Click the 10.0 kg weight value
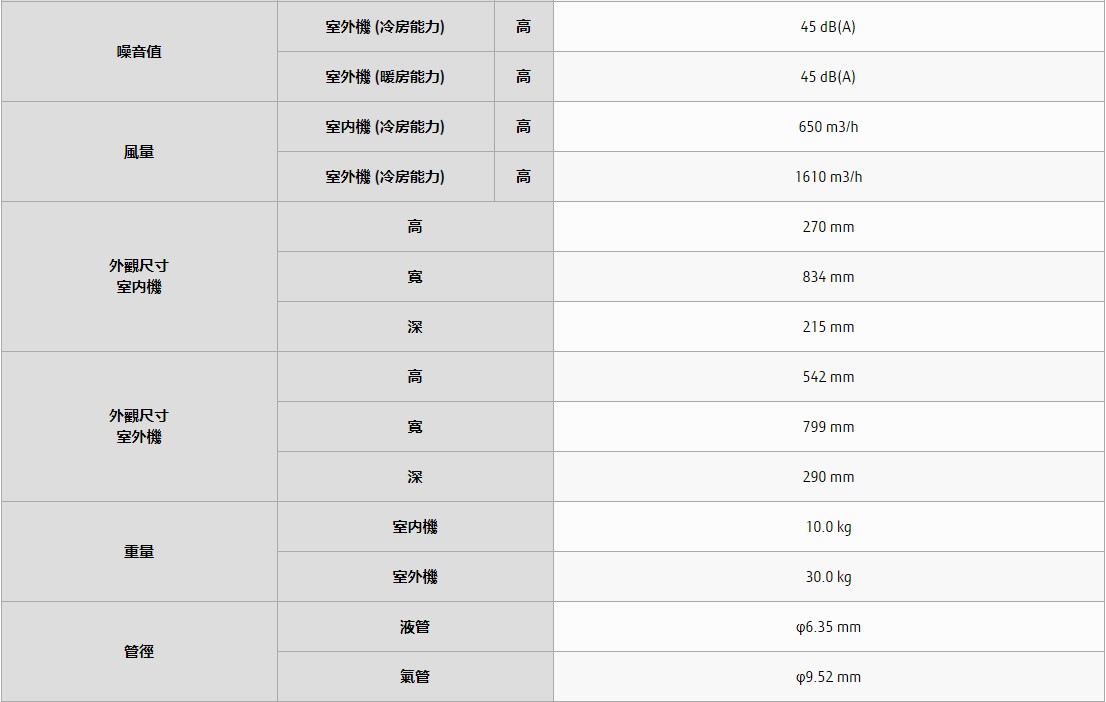1106x702 pixels. (828, 527)
